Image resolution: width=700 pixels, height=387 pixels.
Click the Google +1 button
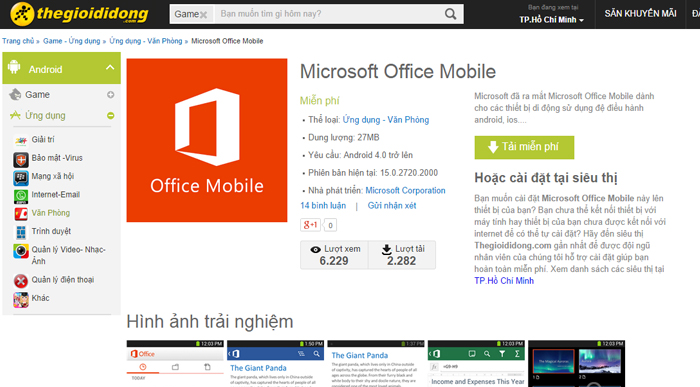click(310, 225)
